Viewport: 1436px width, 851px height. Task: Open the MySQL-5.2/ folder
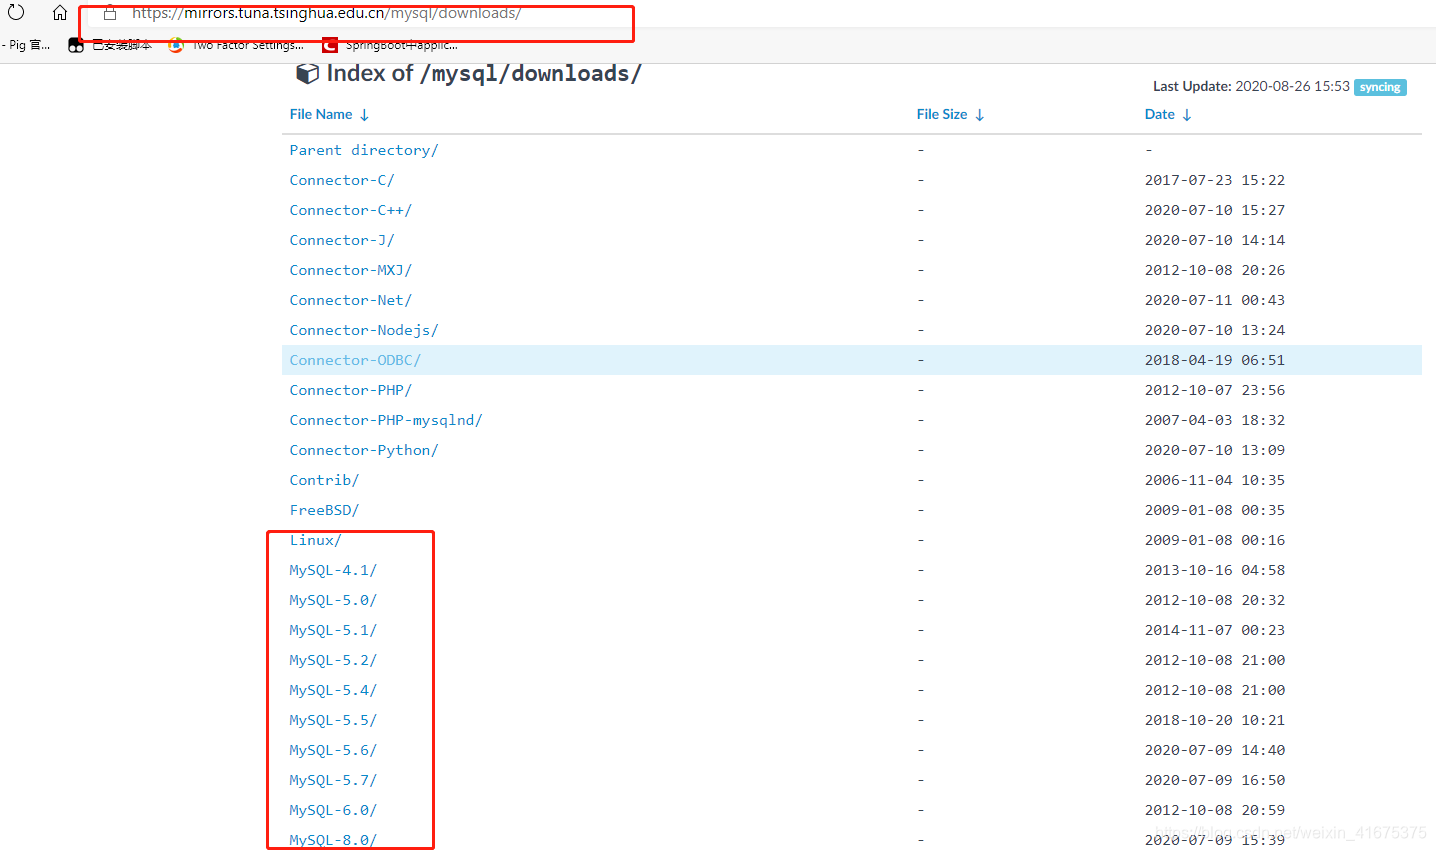(x=333, y=660)
